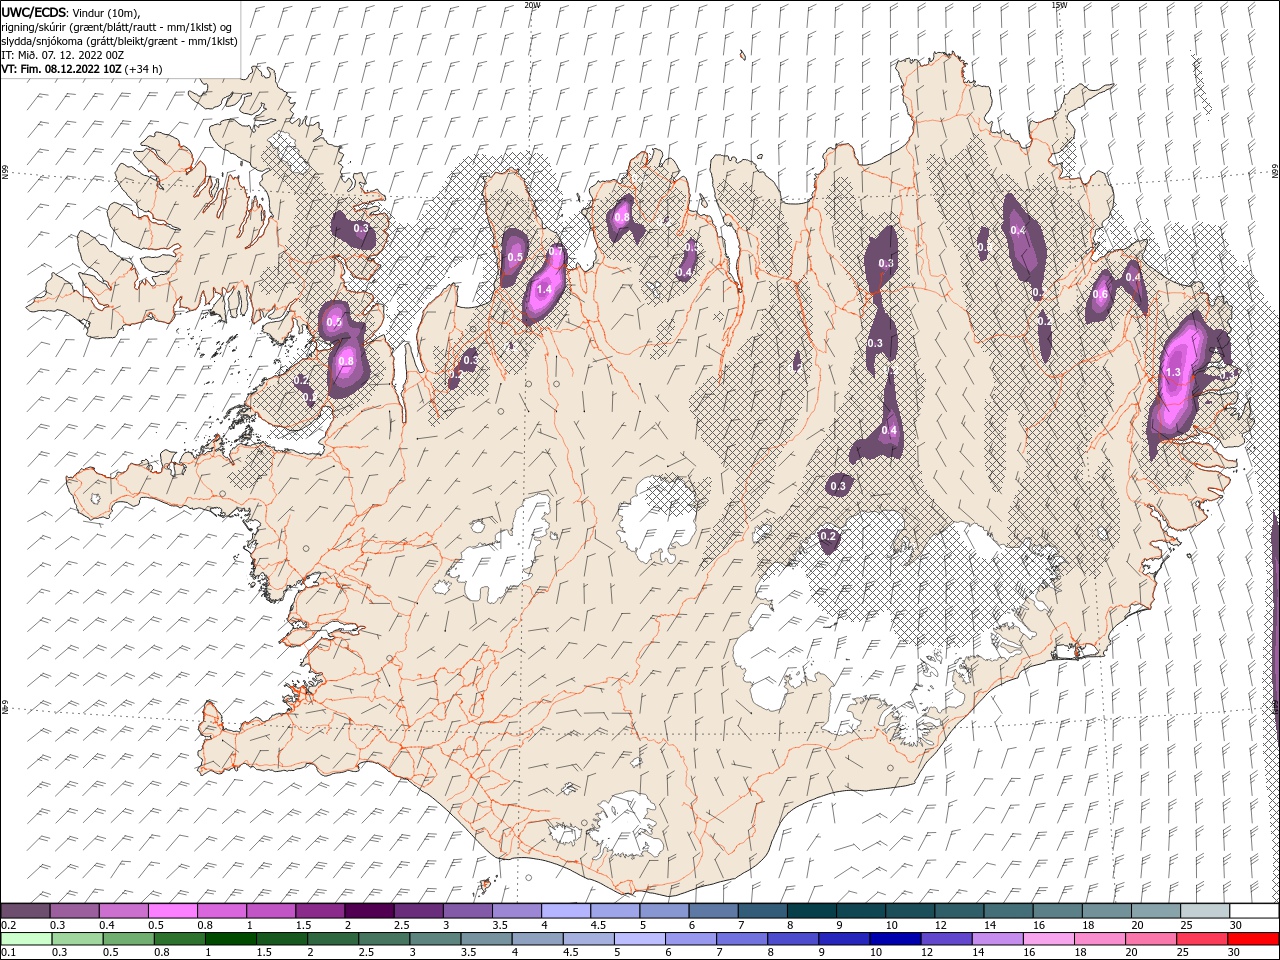The width and height of the screenshot is (1280, 960).
Task: Click the 1.4 snowfall value label
Action: [x=544, y=290]
